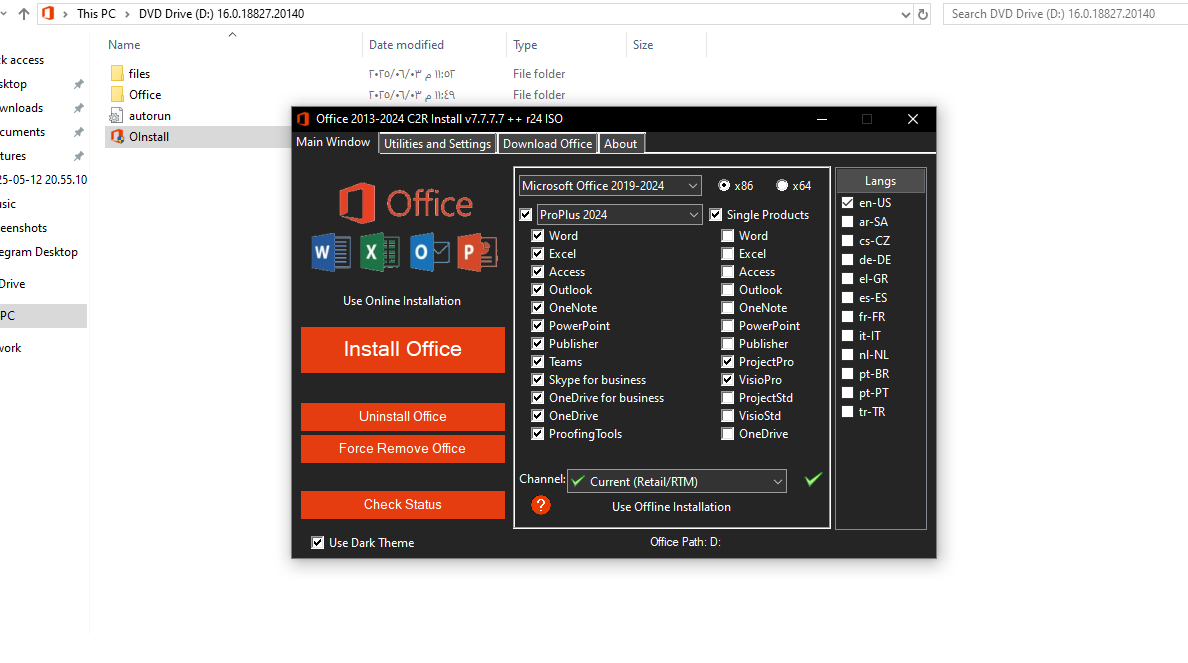This screenshot has height=663, width=1188.
Task: Toggle the ProPlus 2024 suite checkbox
Action: 526,215
